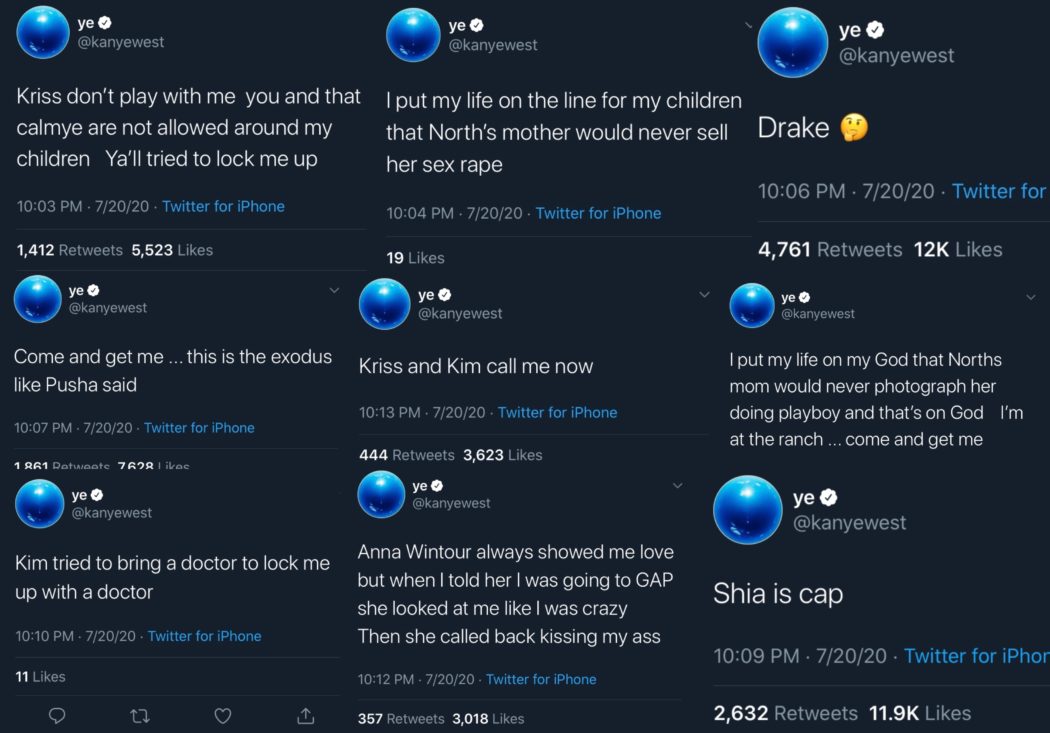This screenshot has width=1050, height=733.
Task: Expand the chevron menu on 'Come and get me' tweet
Action: pos(334,290)
